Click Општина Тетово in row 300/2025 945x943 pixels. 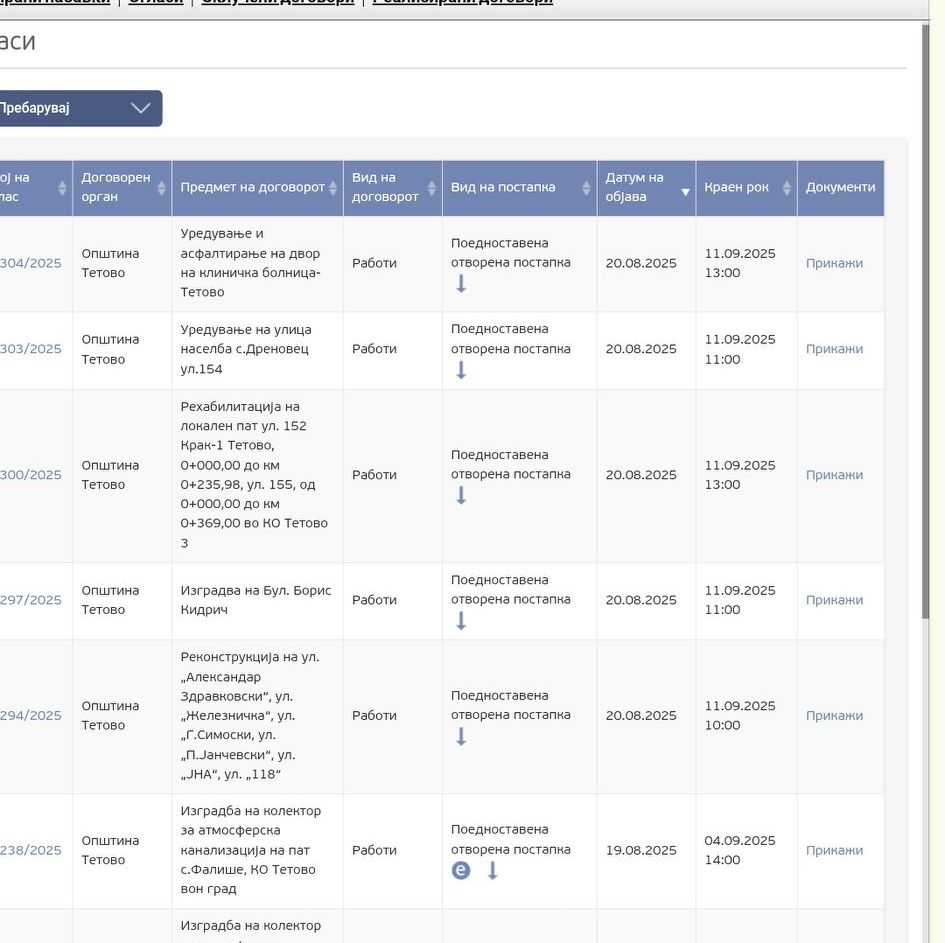110,475
